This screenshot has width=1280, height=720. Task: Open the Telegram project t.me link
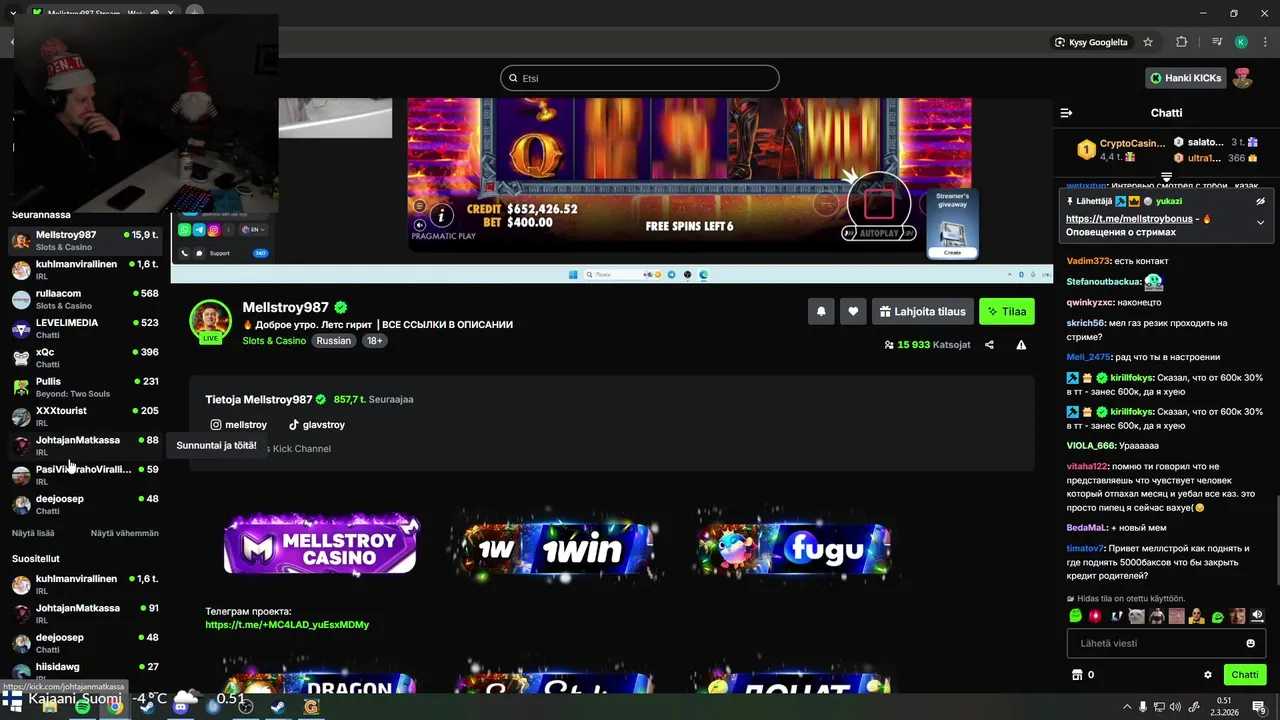(287, 625)
